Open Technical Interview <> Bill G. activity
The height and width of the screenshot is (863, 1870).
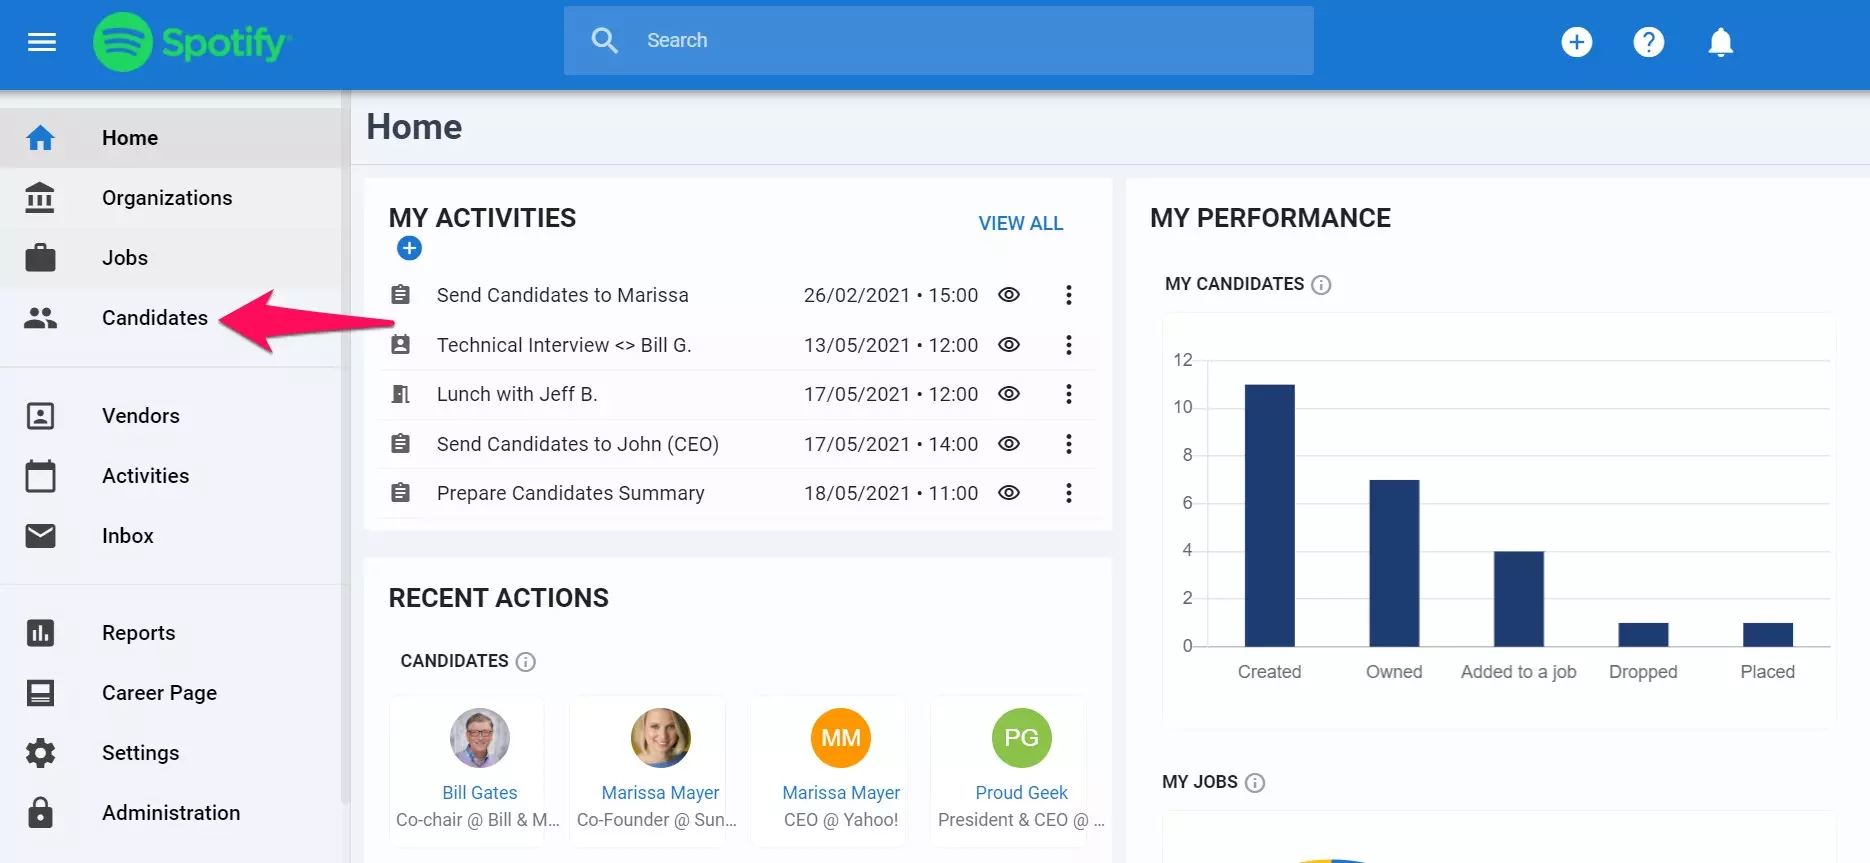pos(564,345)
